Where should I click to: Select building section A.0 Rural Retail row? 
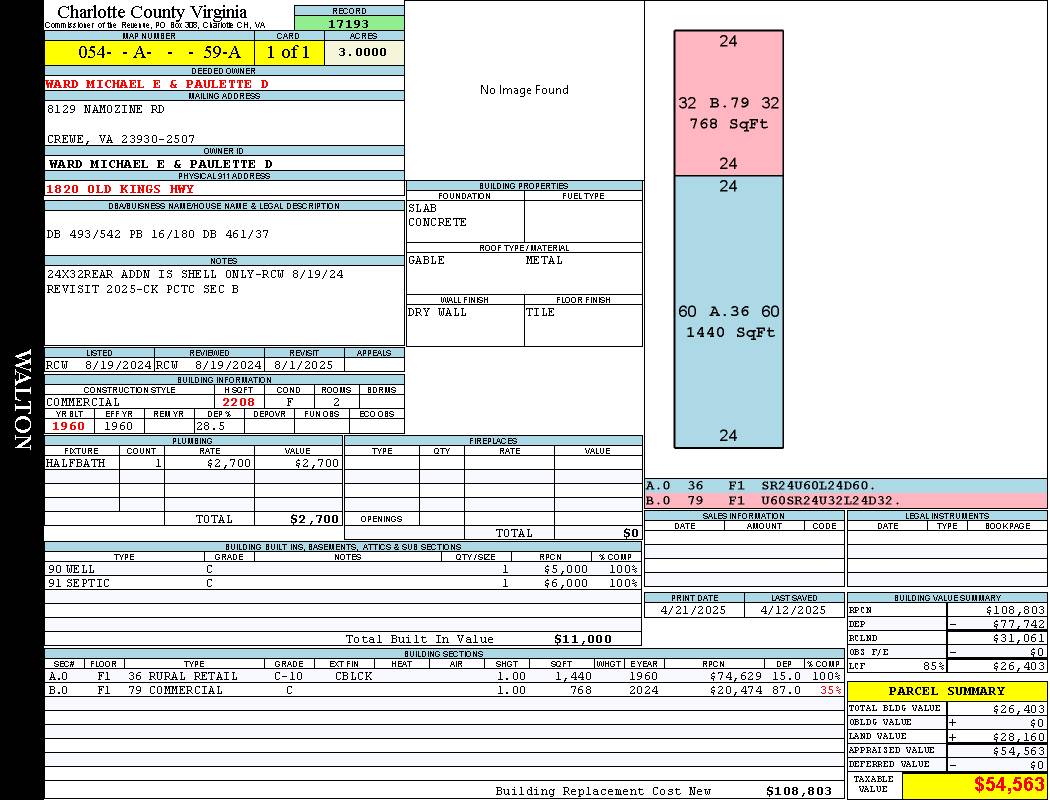point(444,676)
